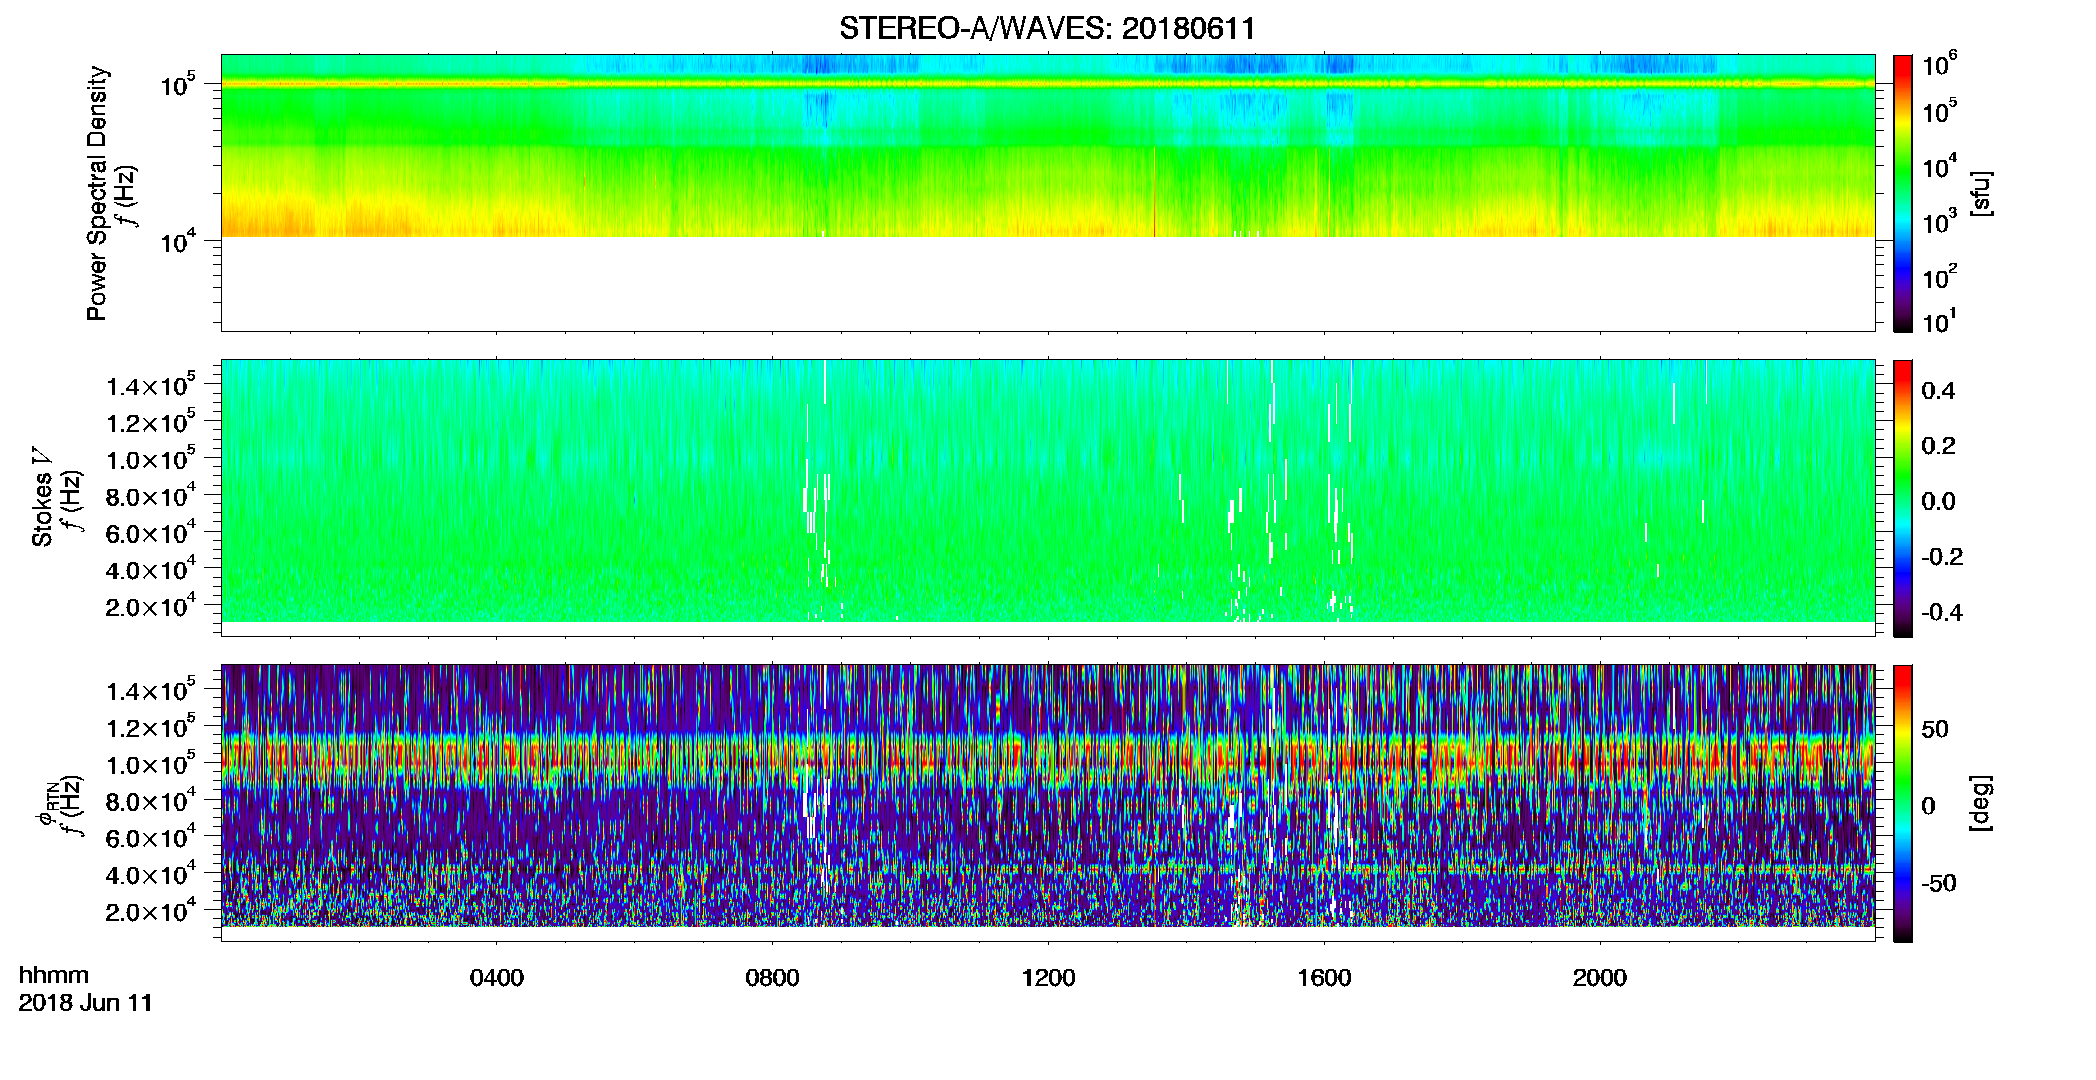The image size is (2096, 1080).
Task: Select the 10^4 label on sfu colorbar
Action: tap(1940, 166)
